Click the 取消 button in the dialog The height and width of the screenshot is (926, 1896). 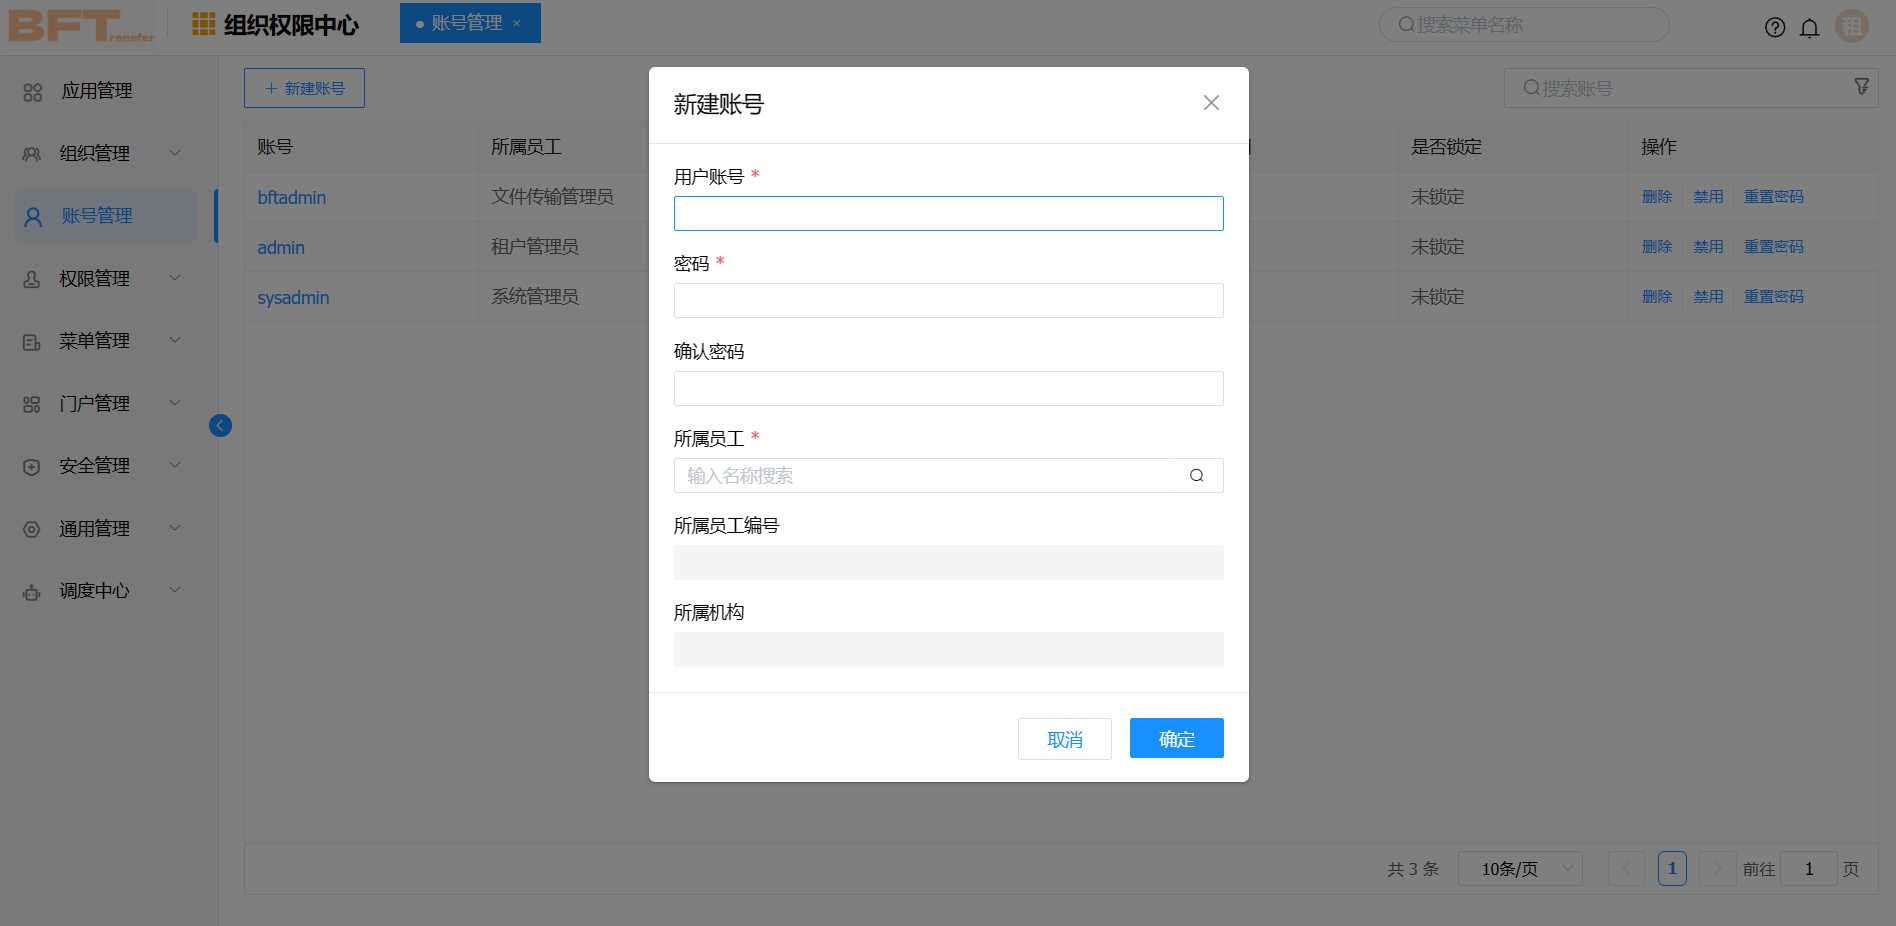(x=1064, y=738)
